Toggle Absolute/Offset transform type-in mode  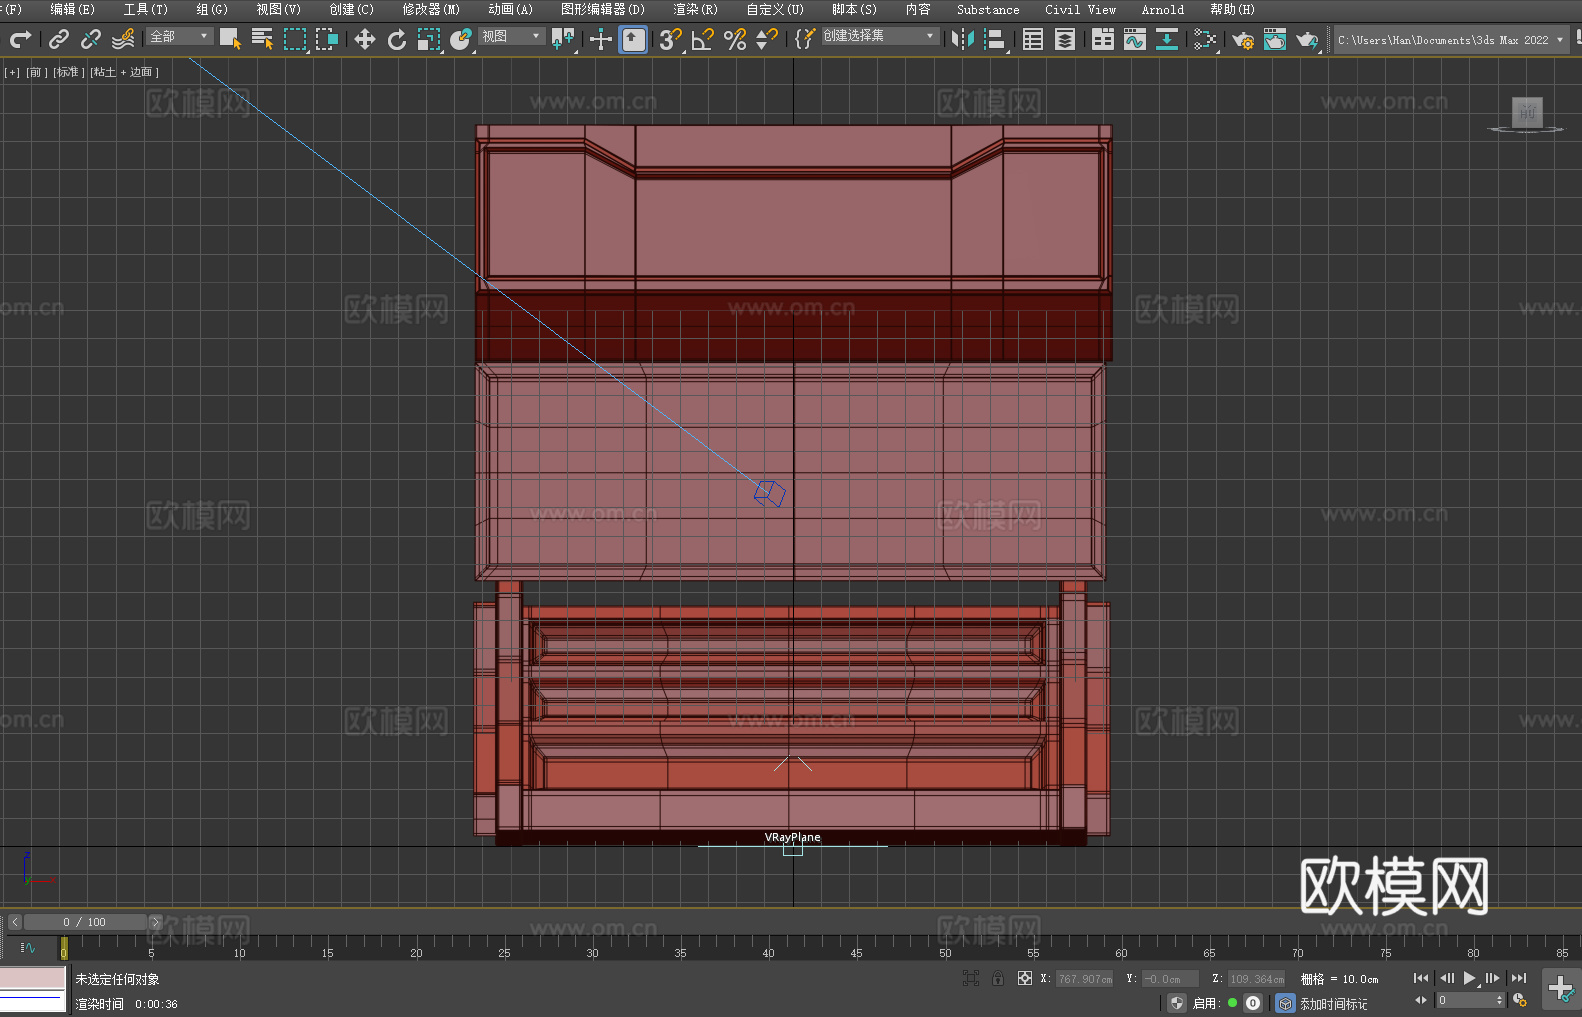click(x=1025, y=978)
